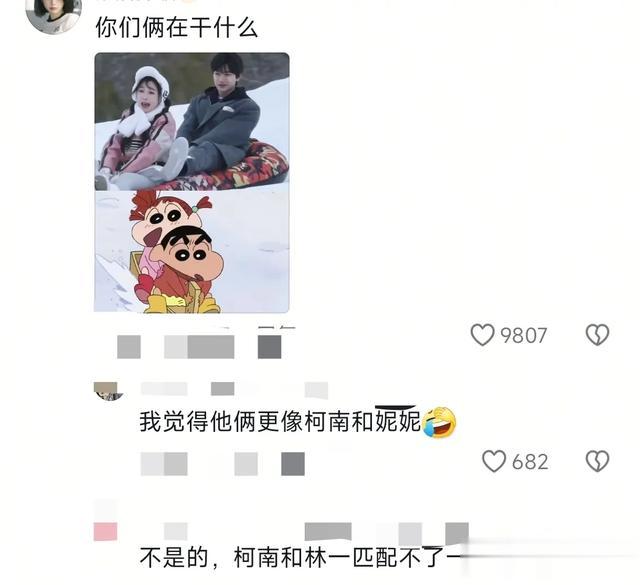Tap the Crayon Shin-chan cartoon image
Screen dimensions: 640x585
coord(192,252)
